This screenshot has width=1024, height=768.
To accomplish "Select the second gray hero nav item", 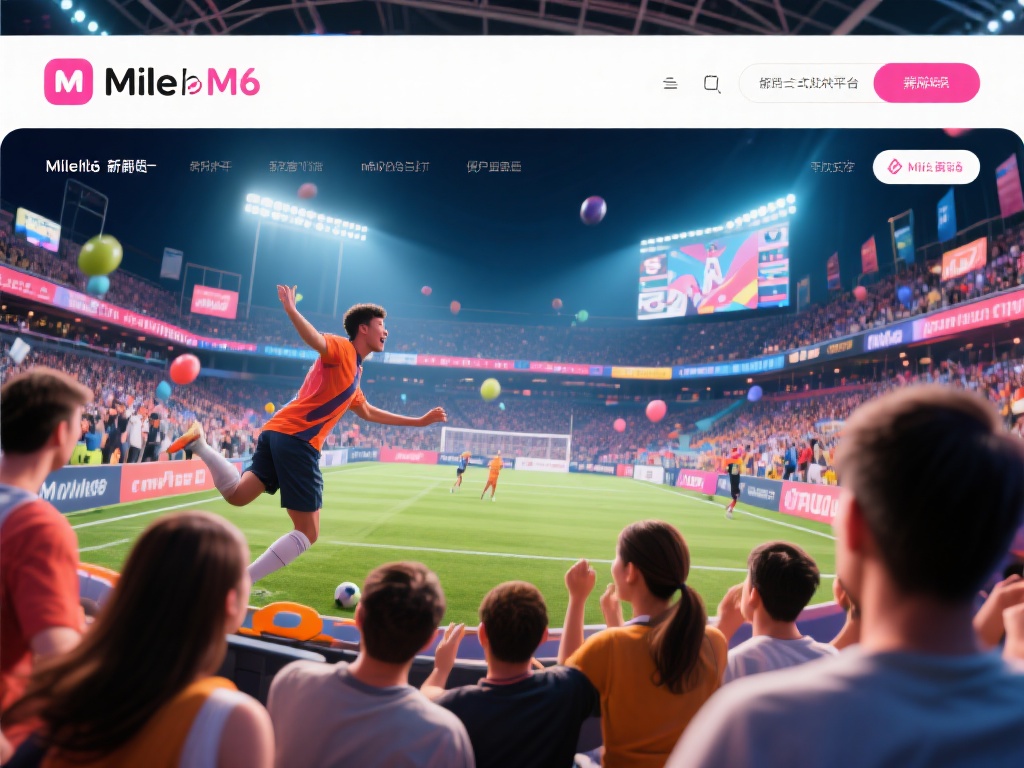I will [295, 167].
